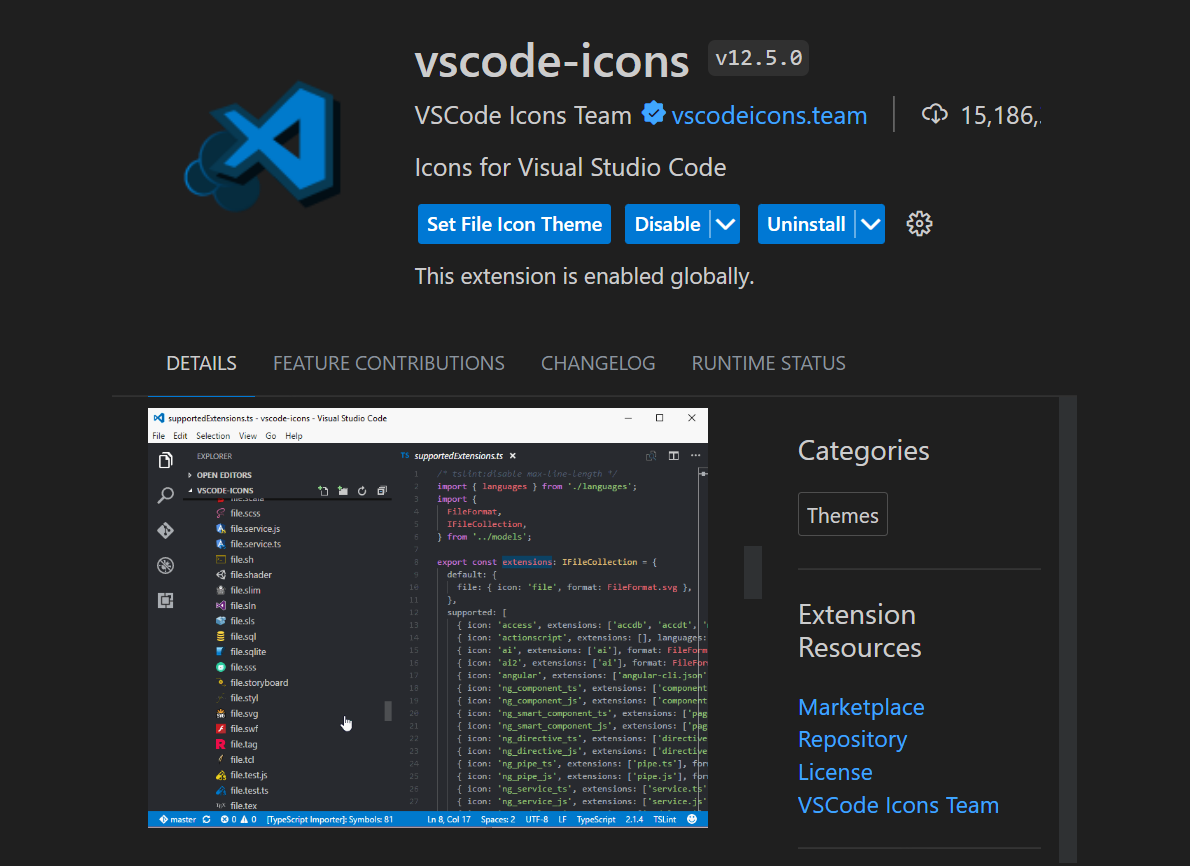Open the vscodeicons.team publisher link
1190x866 pixels.
[769, 115]
